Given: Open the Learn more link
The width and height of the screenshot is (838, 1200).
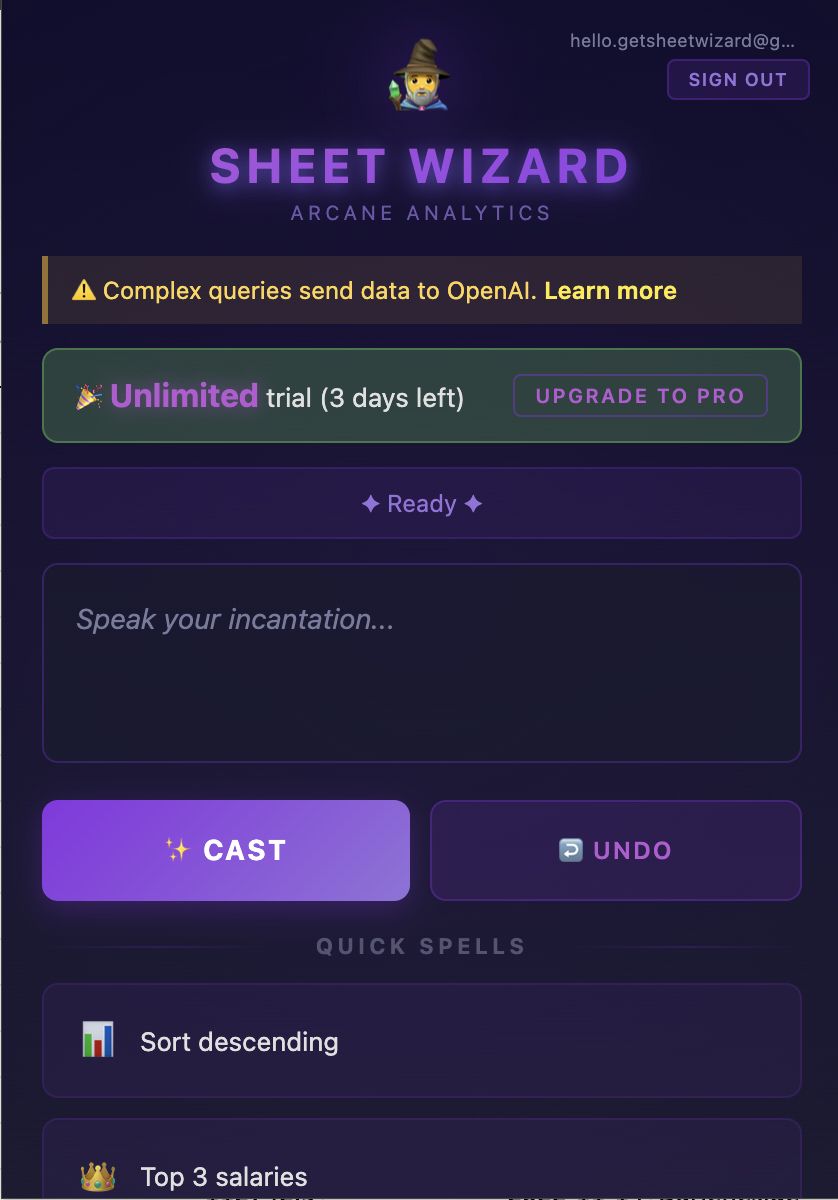Looking at the screenshot, I should coord(611,291).
